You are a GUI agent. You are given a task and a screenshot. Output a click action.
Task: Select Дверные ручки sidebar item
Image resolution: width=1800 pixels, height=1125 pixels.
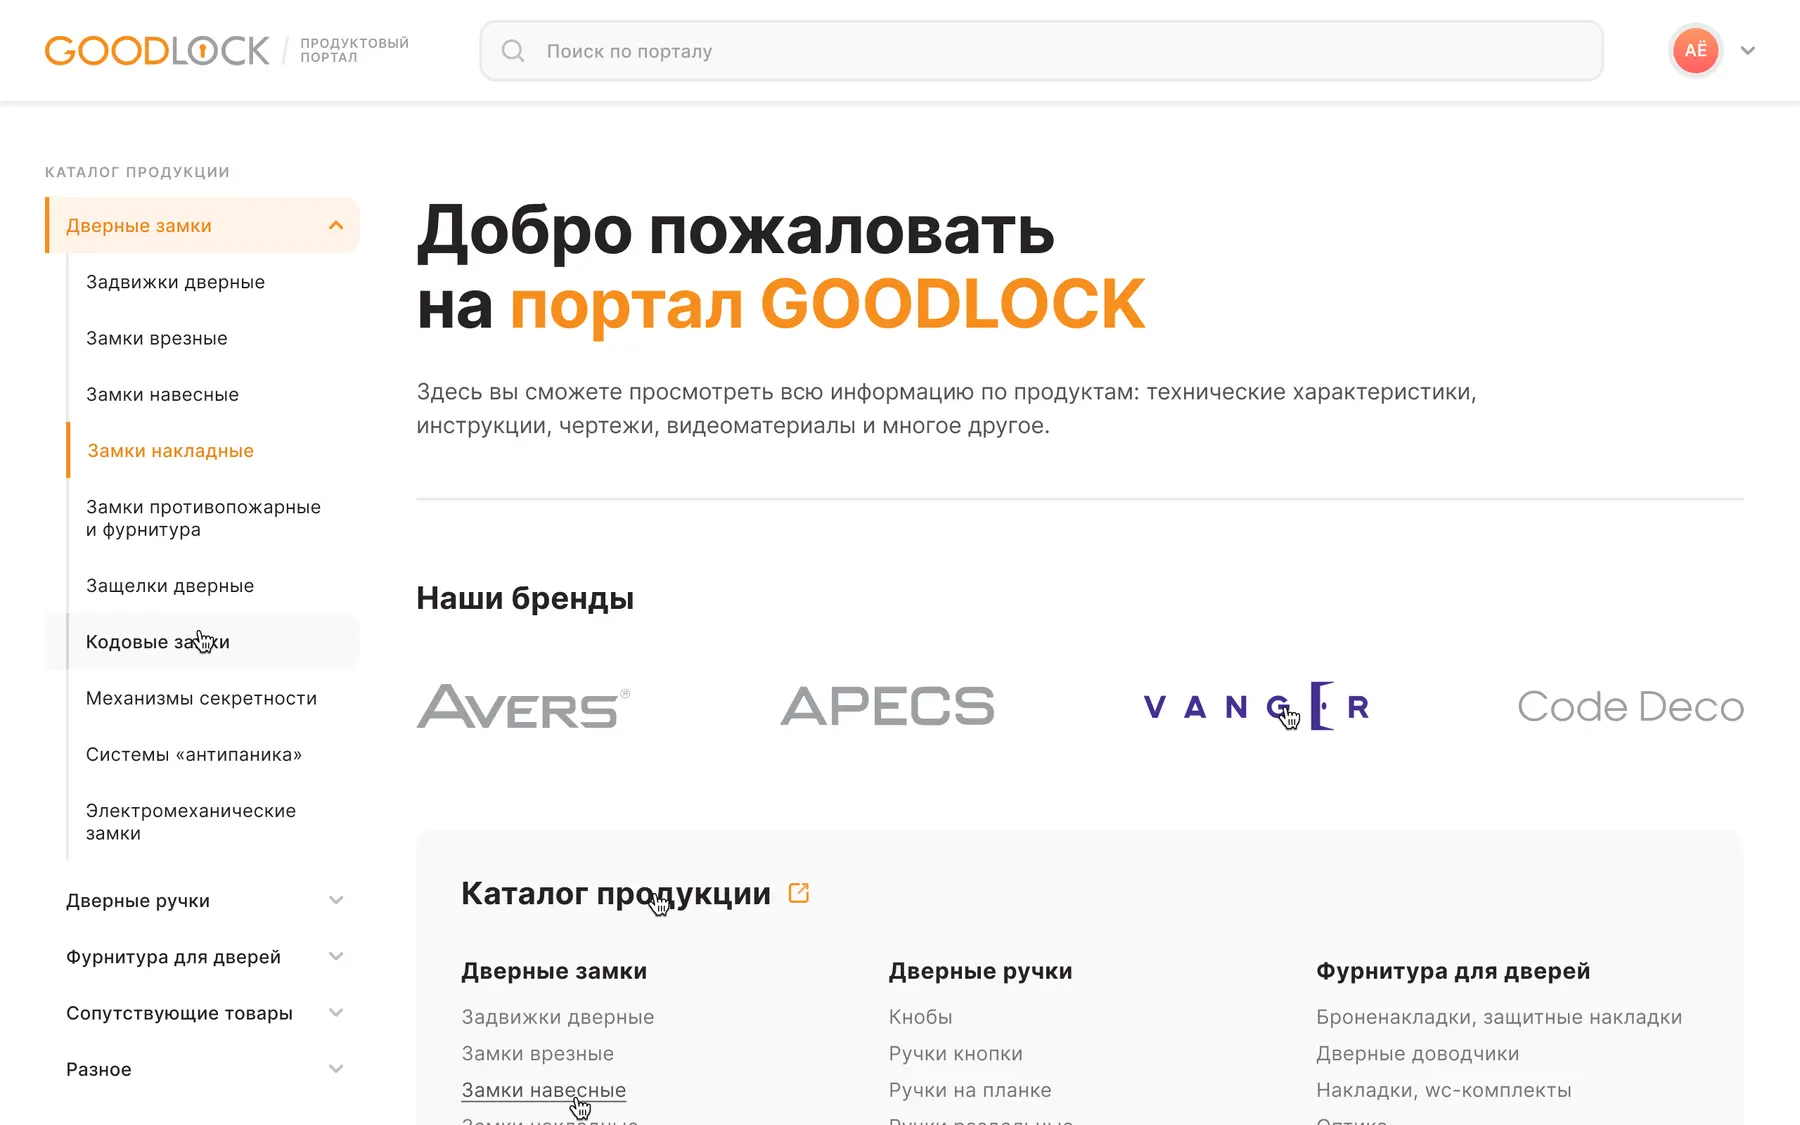click(138, 901)
